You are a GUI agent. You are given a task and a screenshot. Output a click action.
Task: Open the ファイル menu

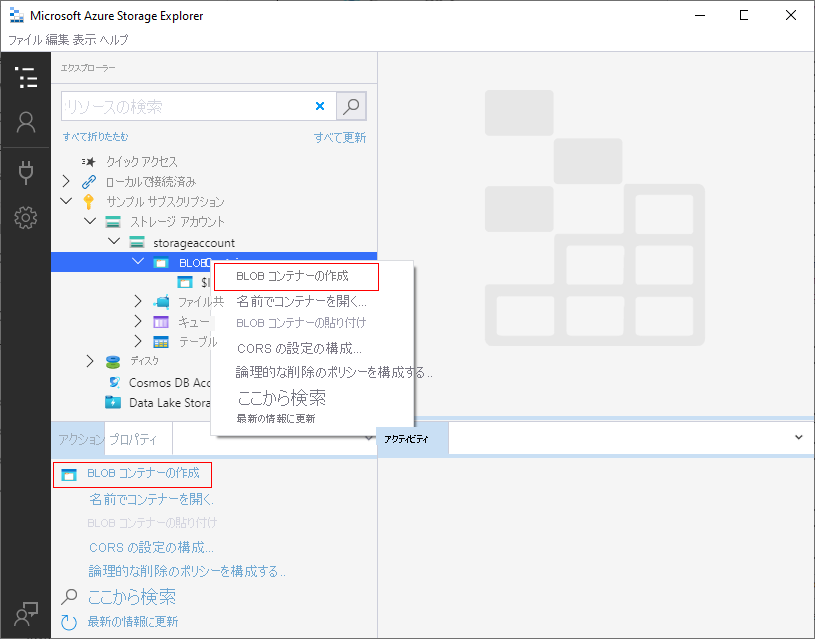pyautogui.click(x=25, y=40)
